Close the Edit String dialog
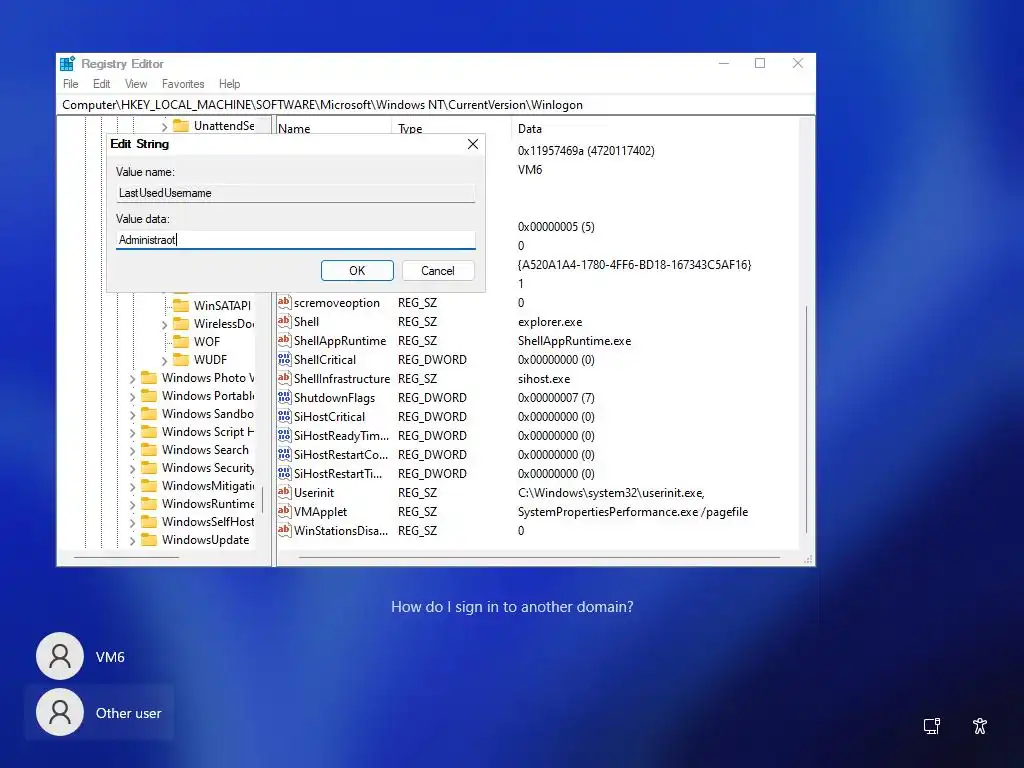1024x768 pixels. pyautogui.click(x=473, y=144)
